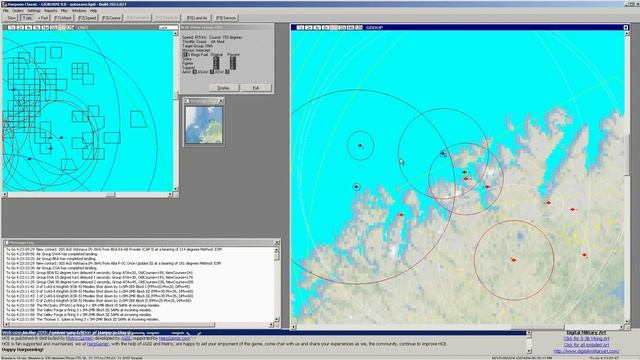This screenshot has width=640, height=360.
Task: Open the Reports menu
Action: [50, 11]
